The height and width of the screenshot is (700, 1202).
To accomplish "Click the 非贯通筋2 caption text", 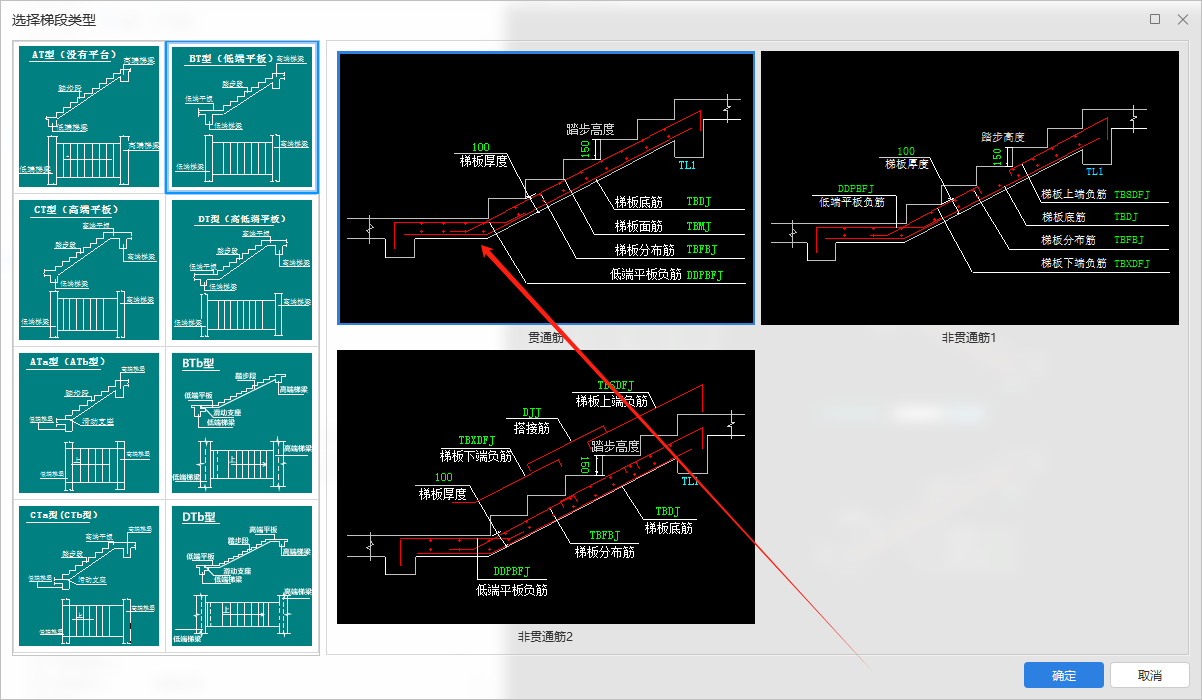I will (x=546, y=636).
